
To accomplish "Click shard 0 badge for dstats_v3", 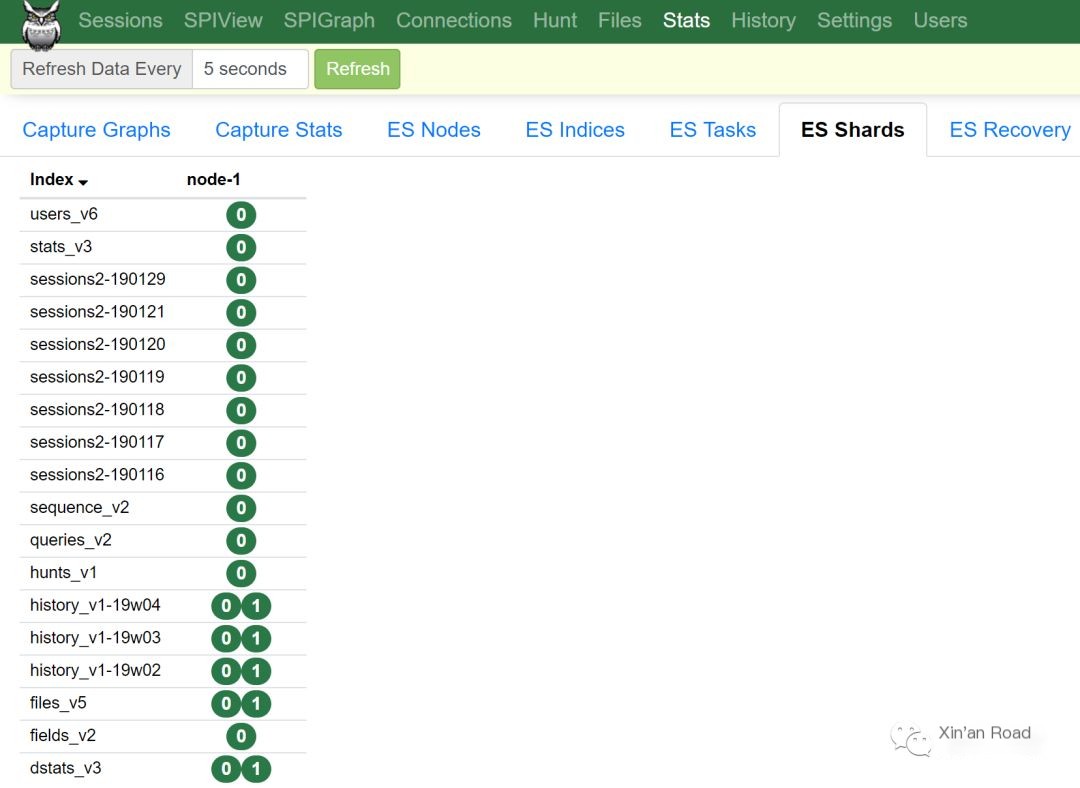I will pos(226,769).
